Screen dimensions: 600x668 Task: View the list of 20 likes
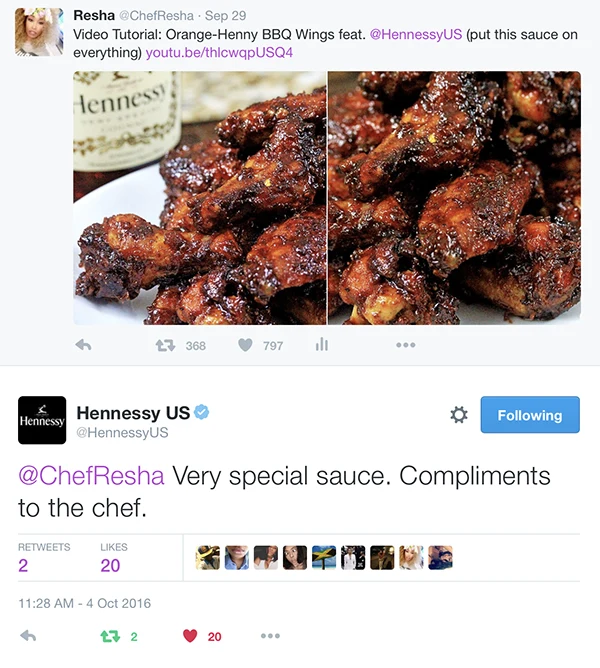[x=114, y=558]
